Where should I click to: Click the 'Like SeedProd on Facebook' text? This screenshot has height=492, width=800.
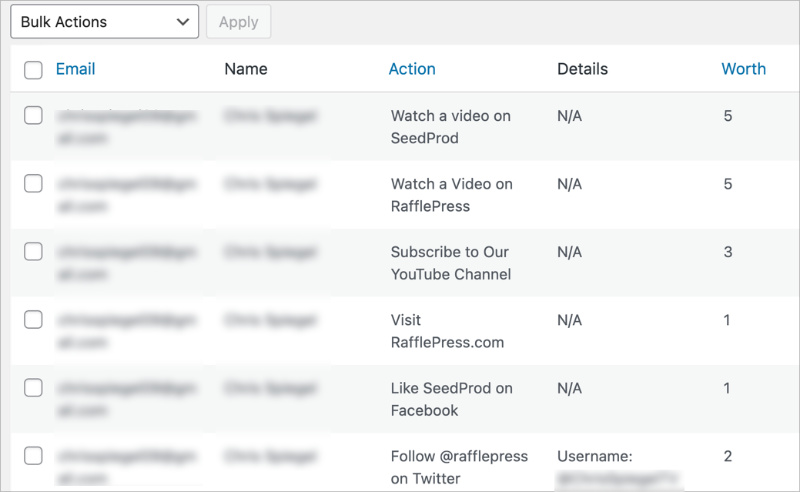[452, 400]
